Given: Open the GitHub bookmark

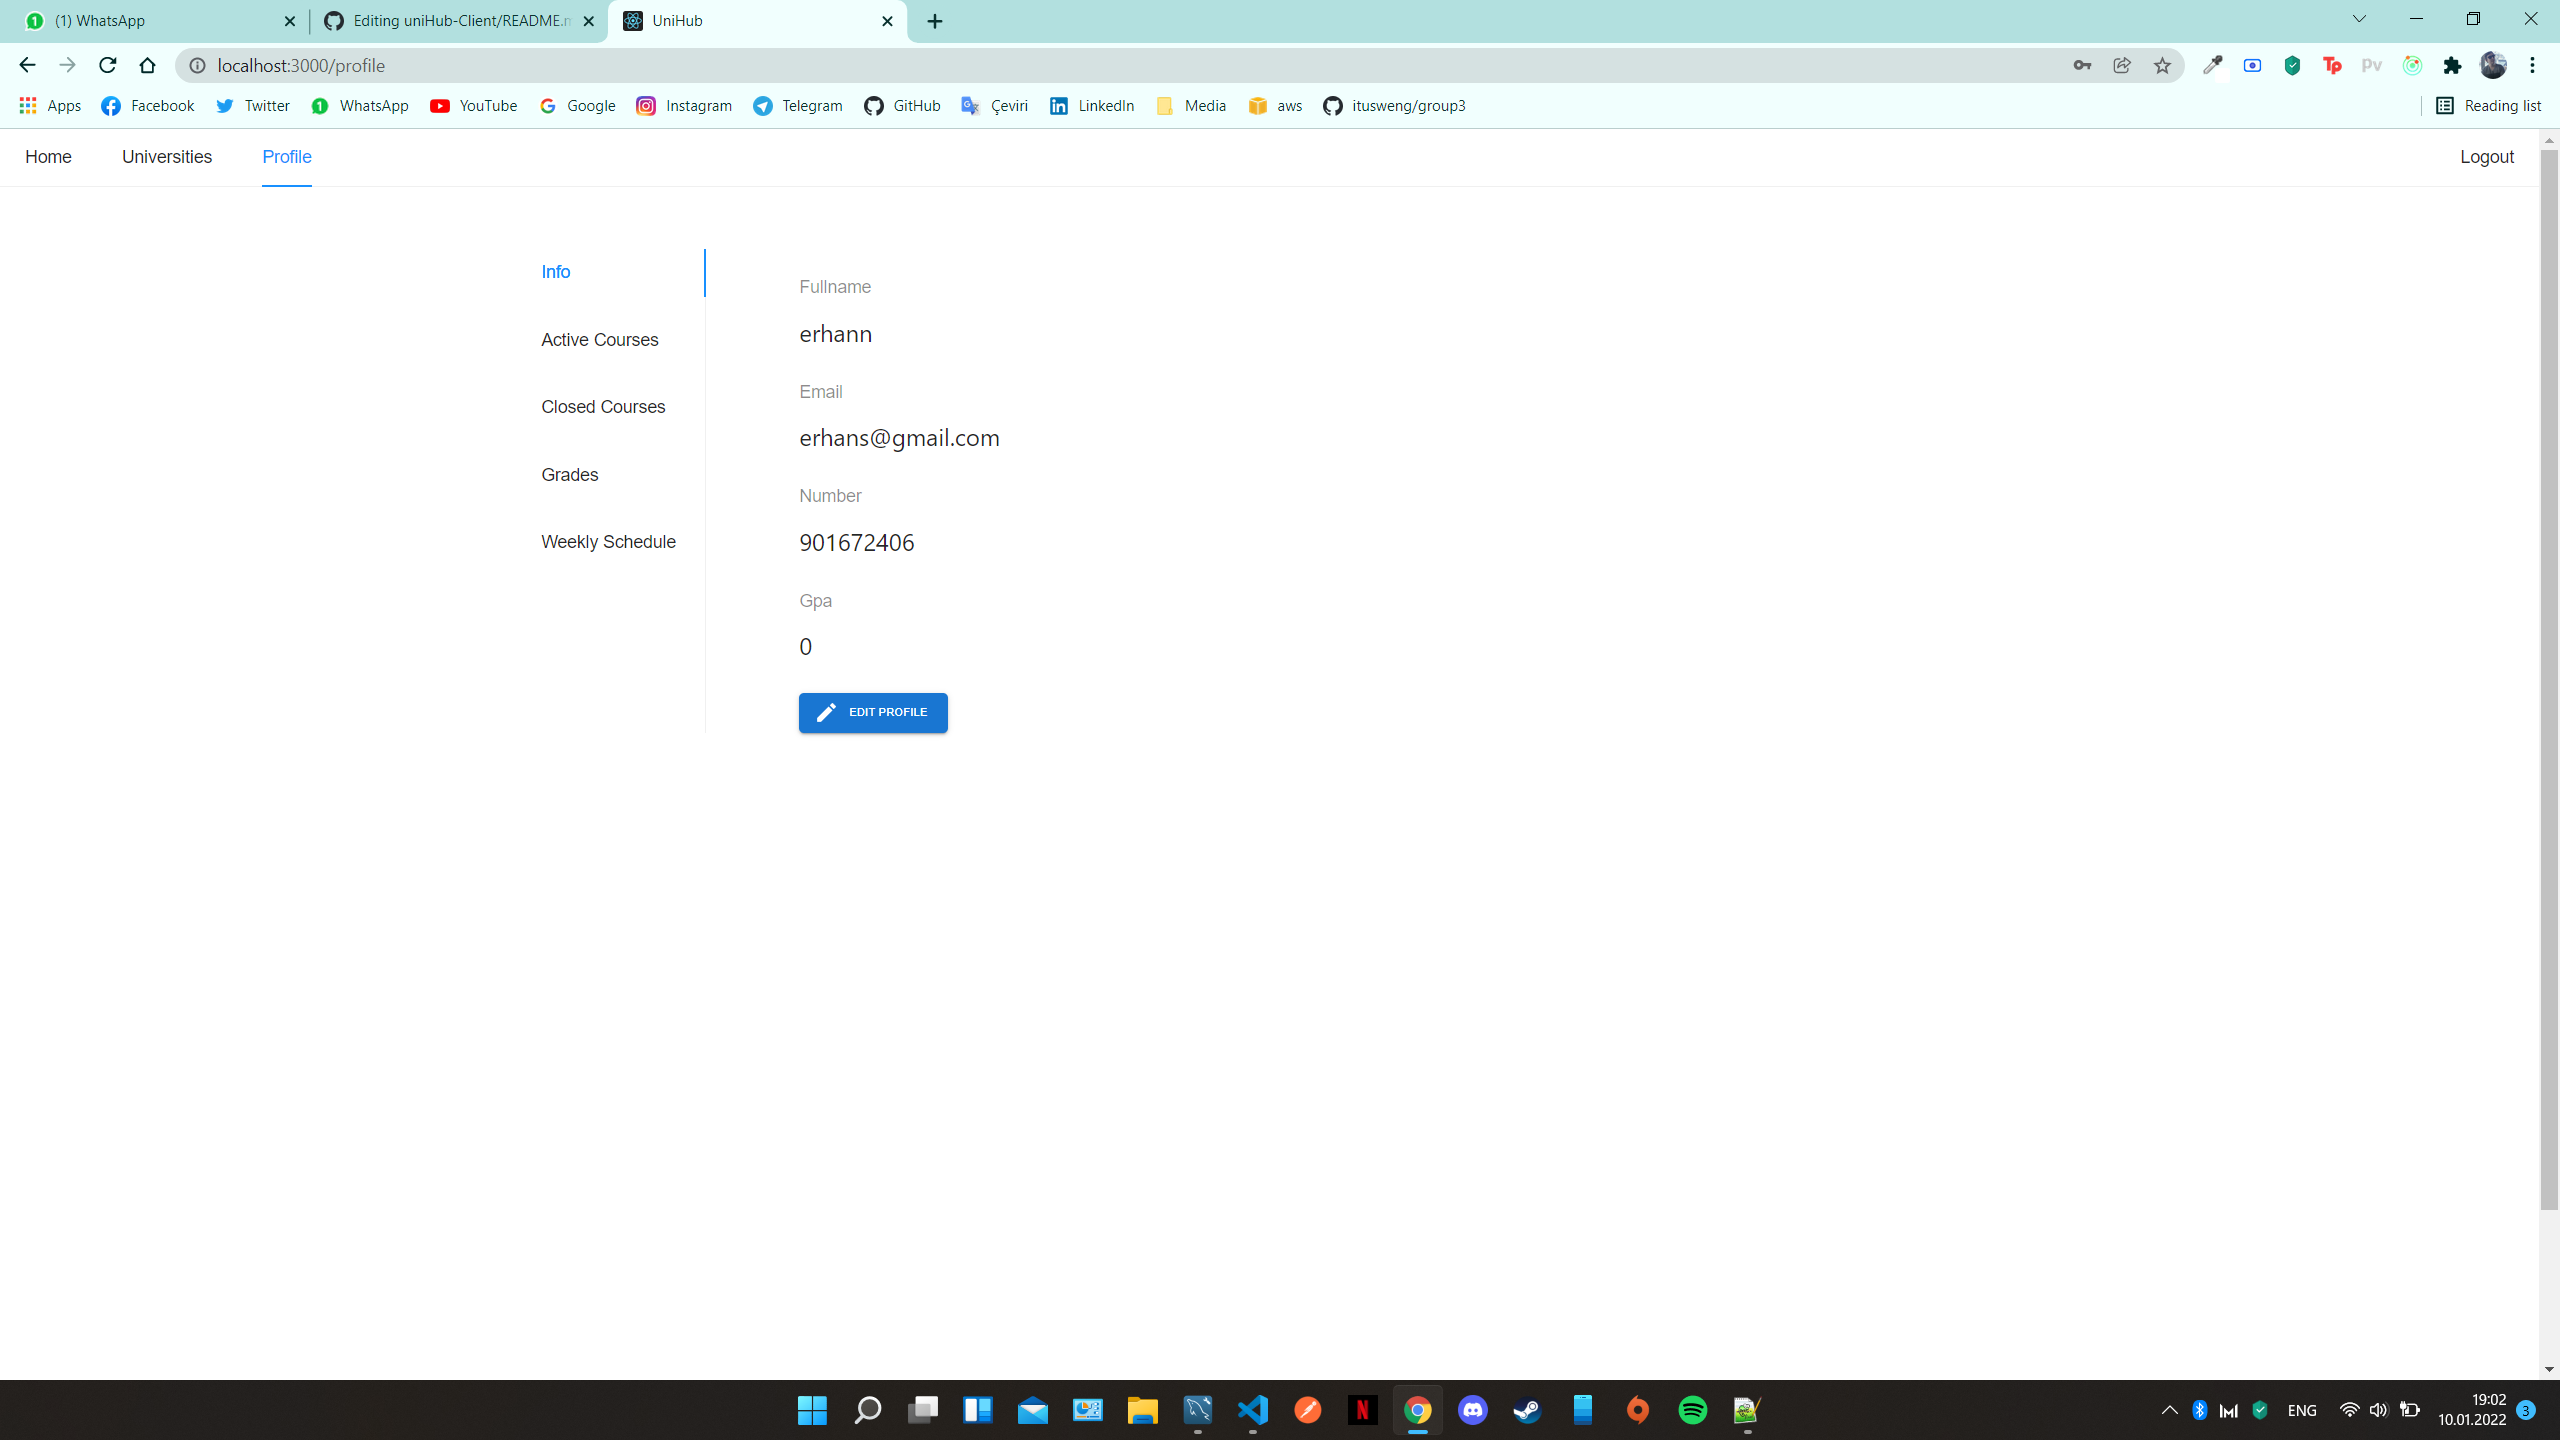Looking at the screenshot, I should click(x=902, y=105).
